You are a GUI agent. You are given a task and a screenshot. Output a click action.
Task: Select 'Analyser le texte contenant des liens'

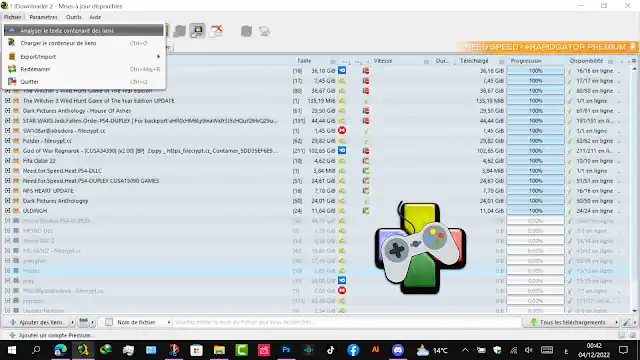point(84,30)
